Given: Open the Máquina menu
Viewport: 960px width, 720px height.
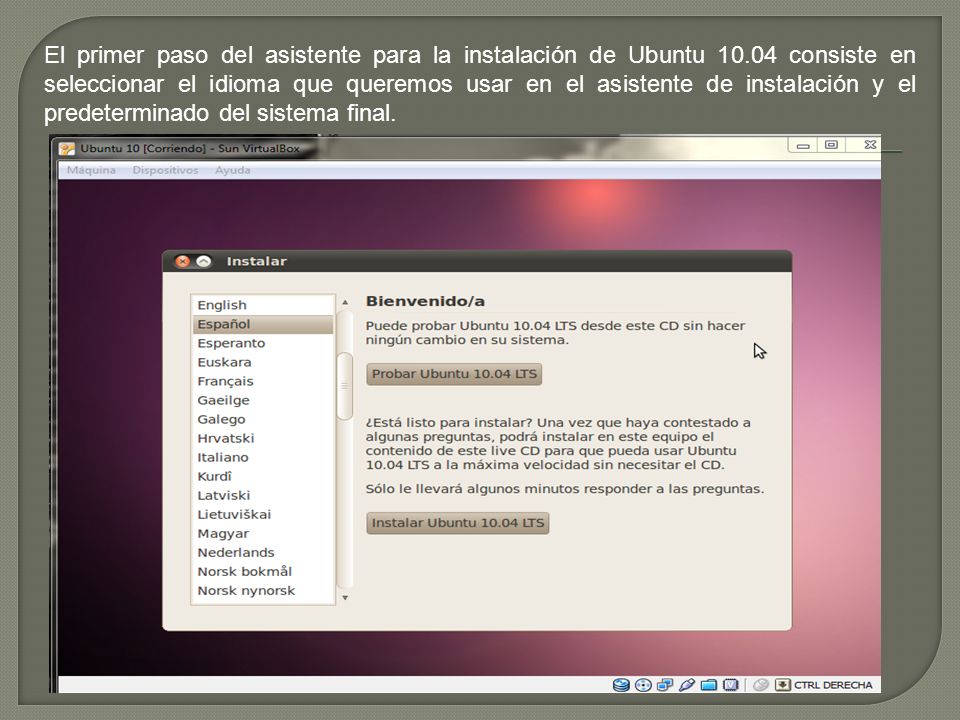Looking at the screenshot, I should coord(91,170).
